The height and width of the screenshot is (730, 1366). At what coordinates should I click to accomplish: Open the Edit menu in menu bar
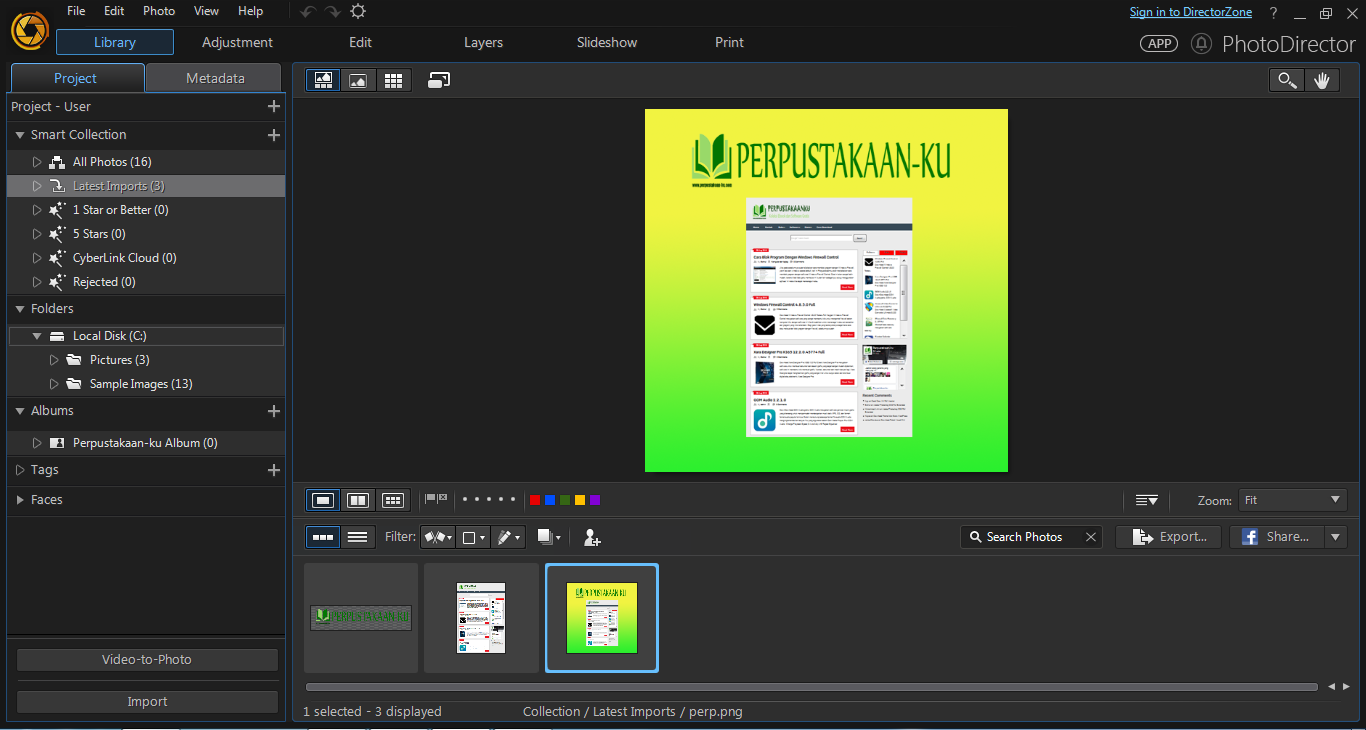114,11
